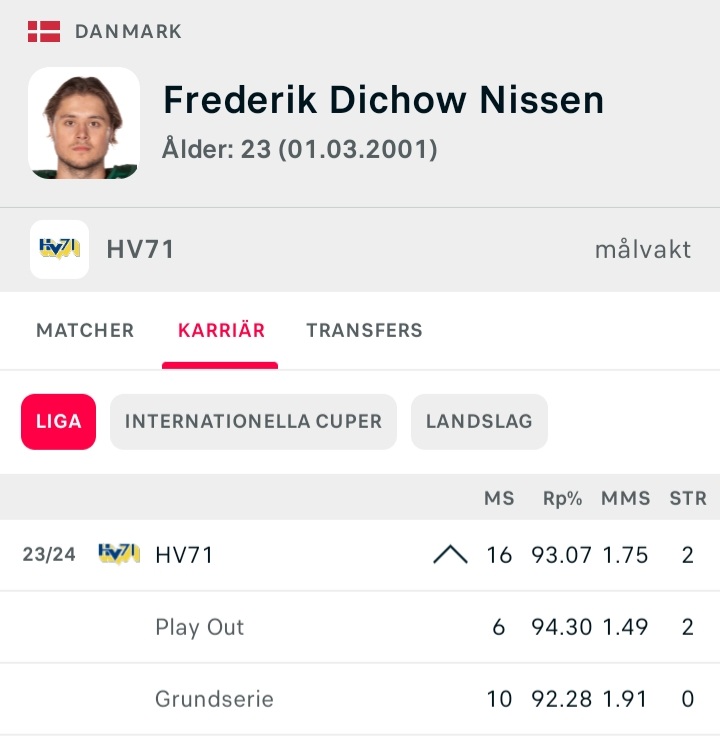
Task: Collapse the 23/24 HV71 season row
Action: 450,554
